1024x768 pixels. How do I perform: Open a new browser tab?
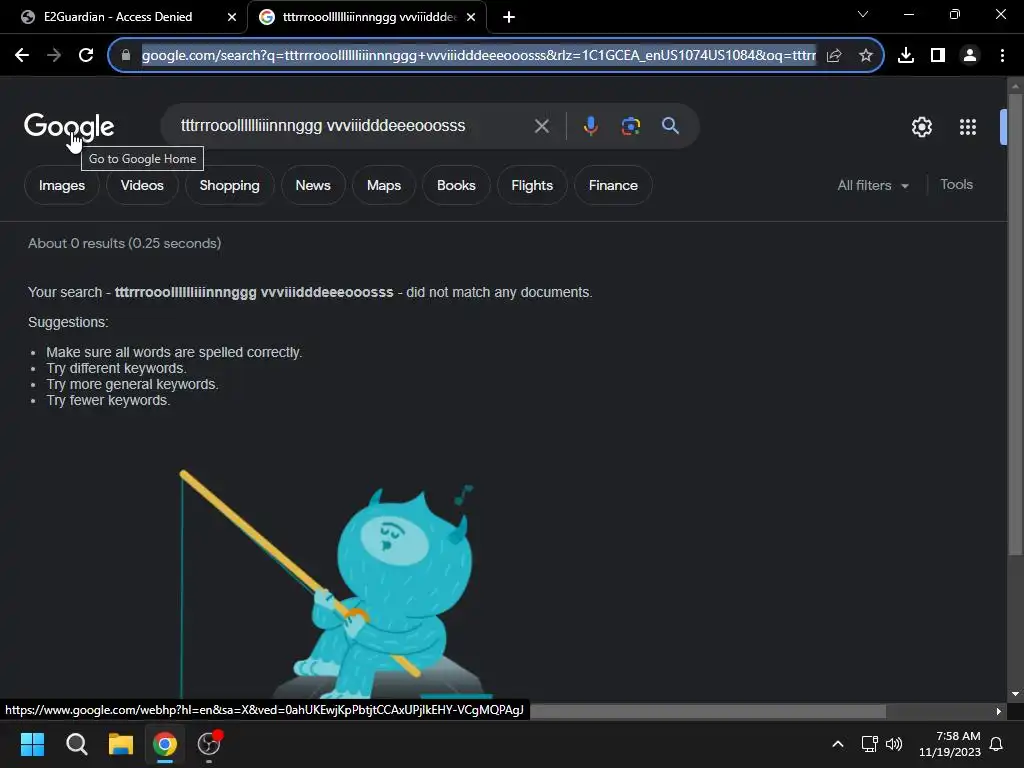[x=509, y=17]
